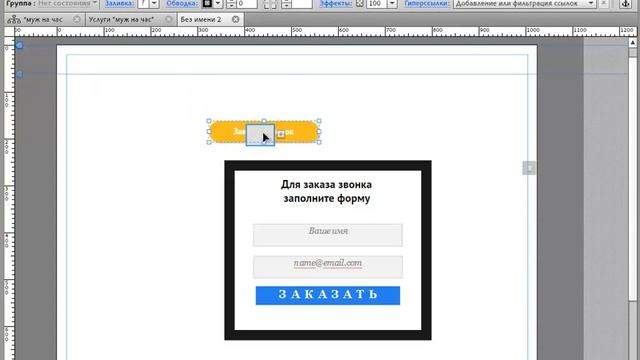
Task: Click the top page guide handle on the ruler
Action: click(19, 45)
